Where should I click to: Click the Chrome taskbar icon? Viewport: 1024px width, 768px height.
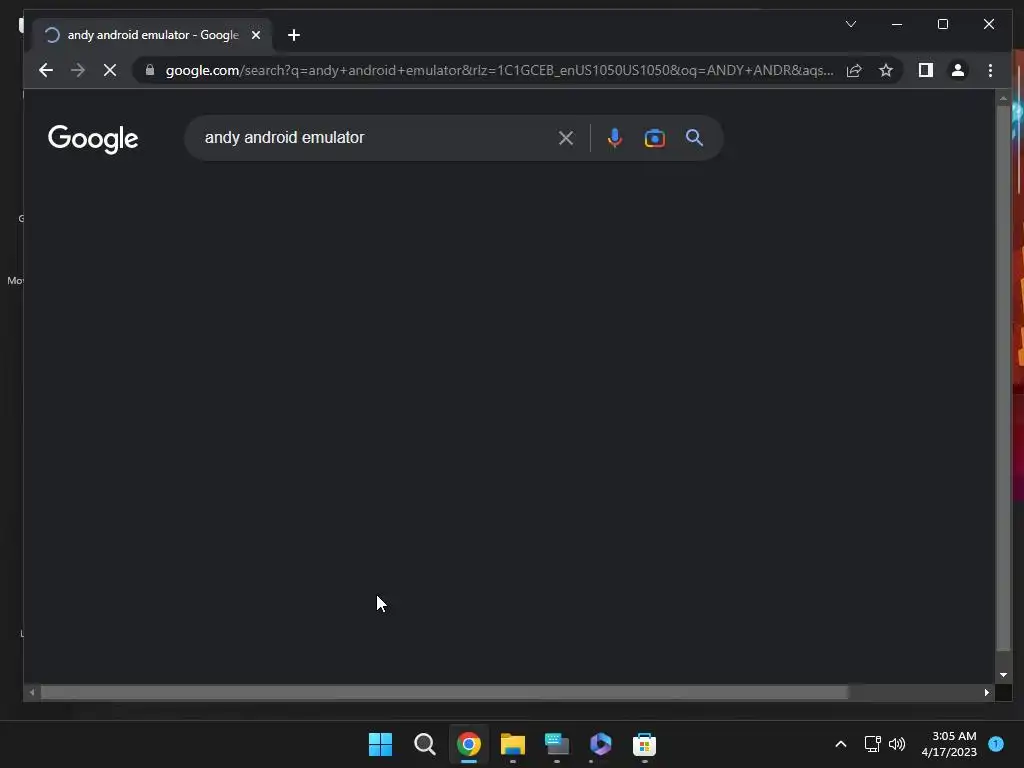tap(468, 744)
